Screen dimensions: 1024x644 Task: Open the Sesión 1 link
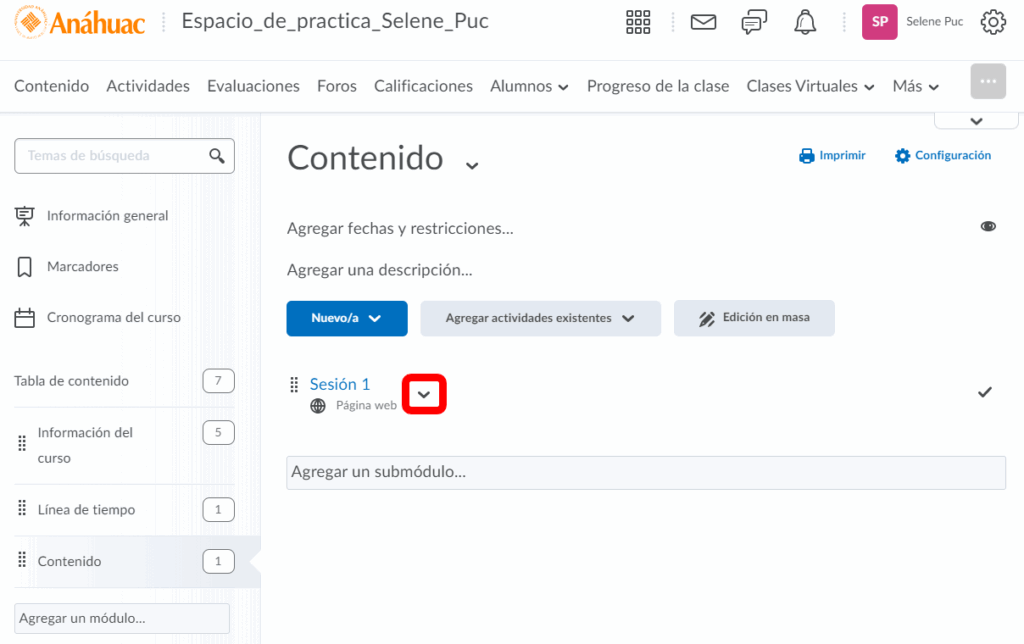[340, 384]
